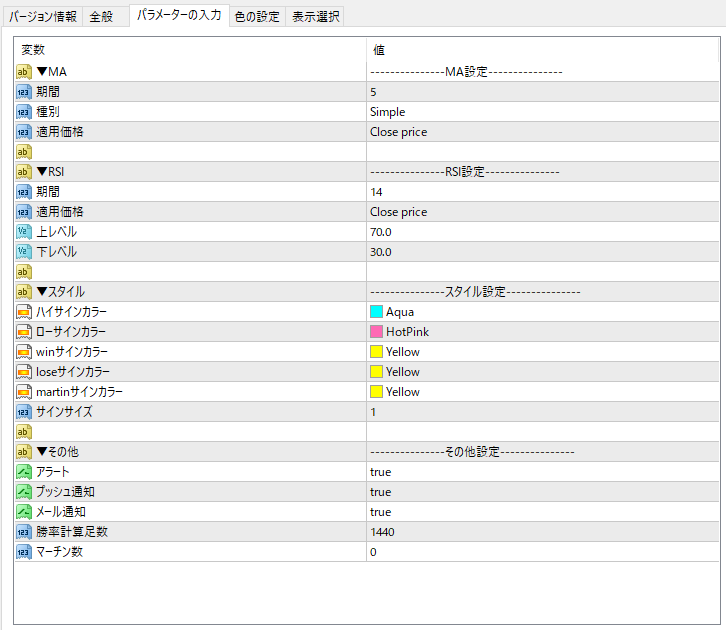Click the RSI設定 separator value
The height and width of the screenshot is (630, 726).
click(465, 172)
